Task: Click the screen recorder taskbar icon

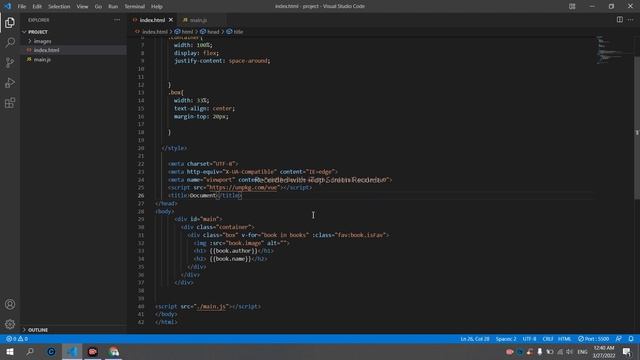Action: [x=93, y=351]
